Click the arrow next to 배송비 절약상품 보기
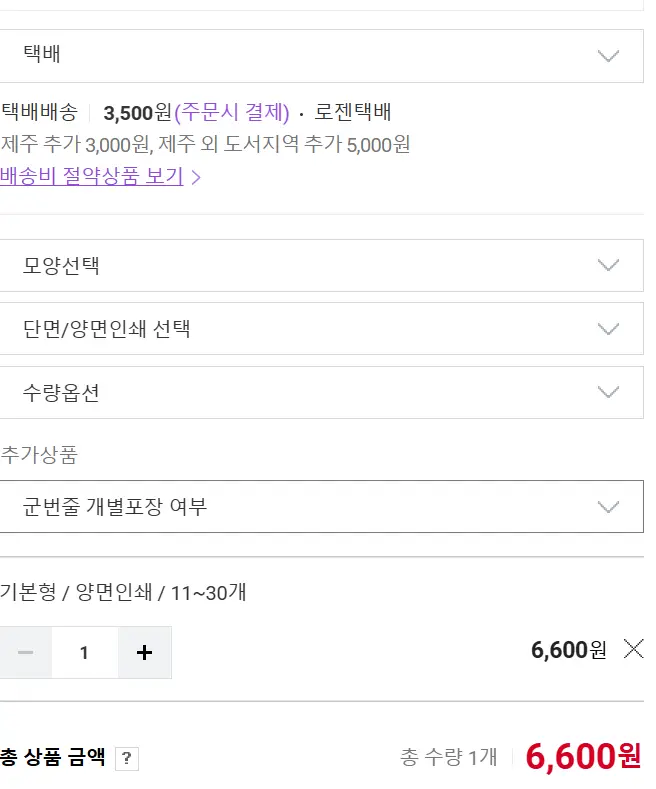The image size is (656, 789). point(197,178)
